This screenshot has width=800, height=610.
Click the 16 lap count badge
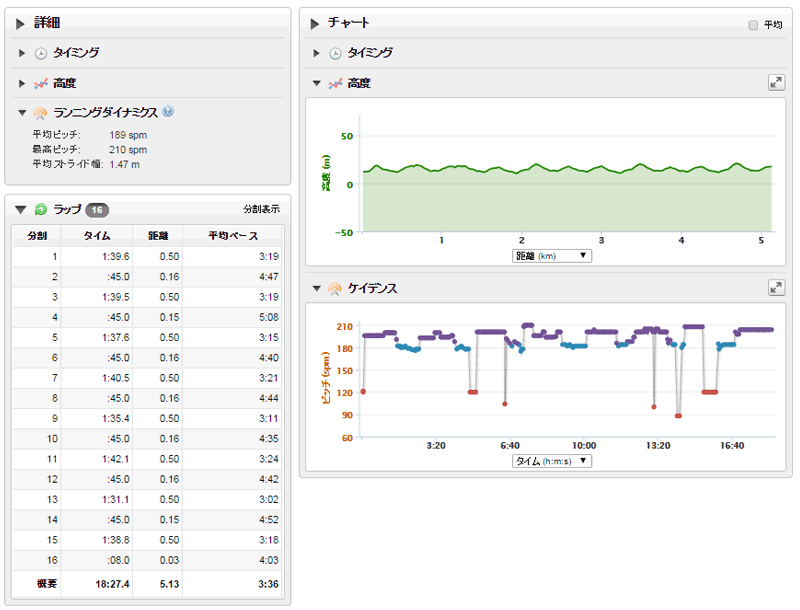click(x=97, y=210)
